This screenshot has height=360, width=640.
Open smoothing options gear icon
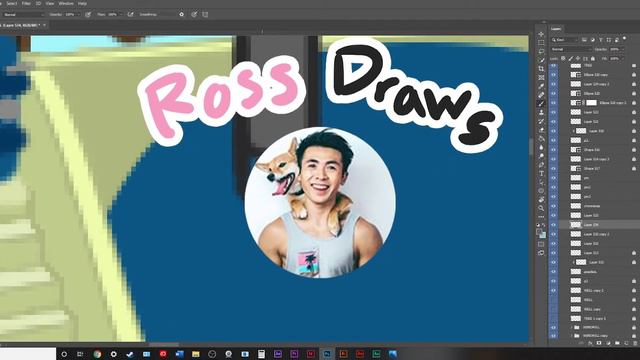pos(182,14)
